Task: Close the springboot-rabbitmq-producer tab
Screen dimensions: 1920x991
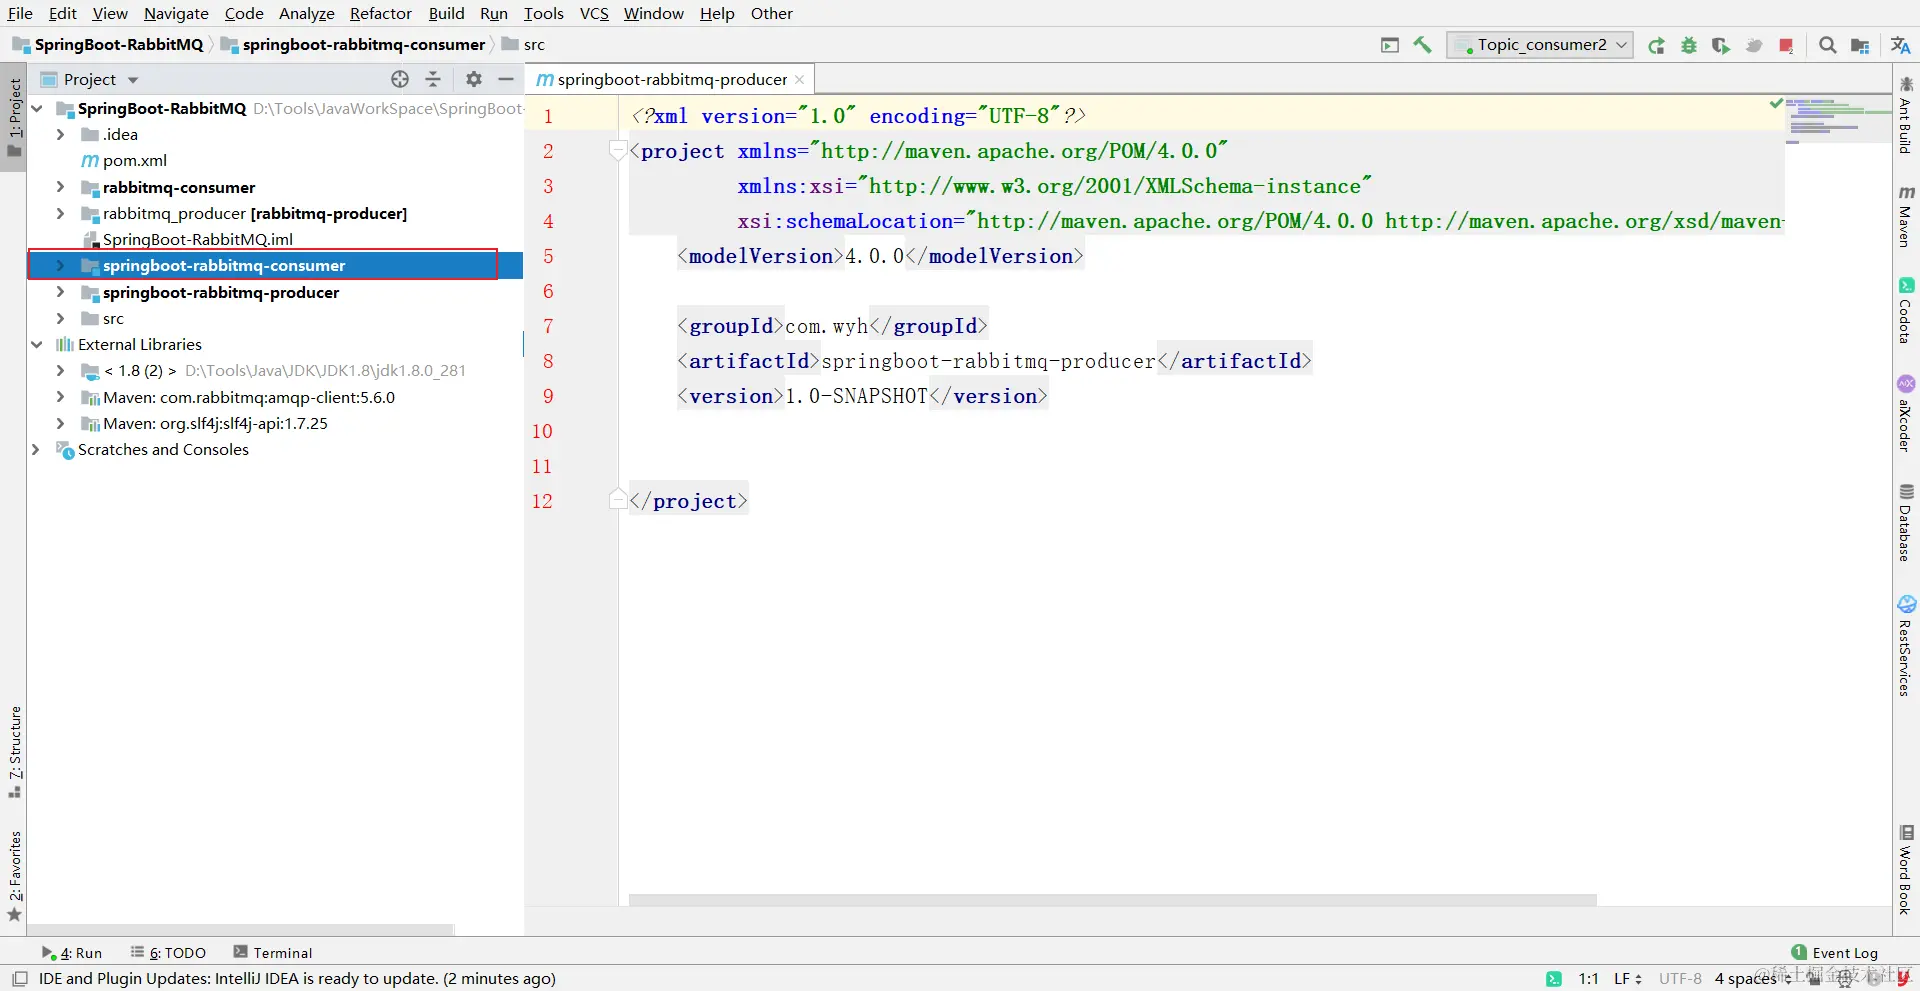Action: 799,80
